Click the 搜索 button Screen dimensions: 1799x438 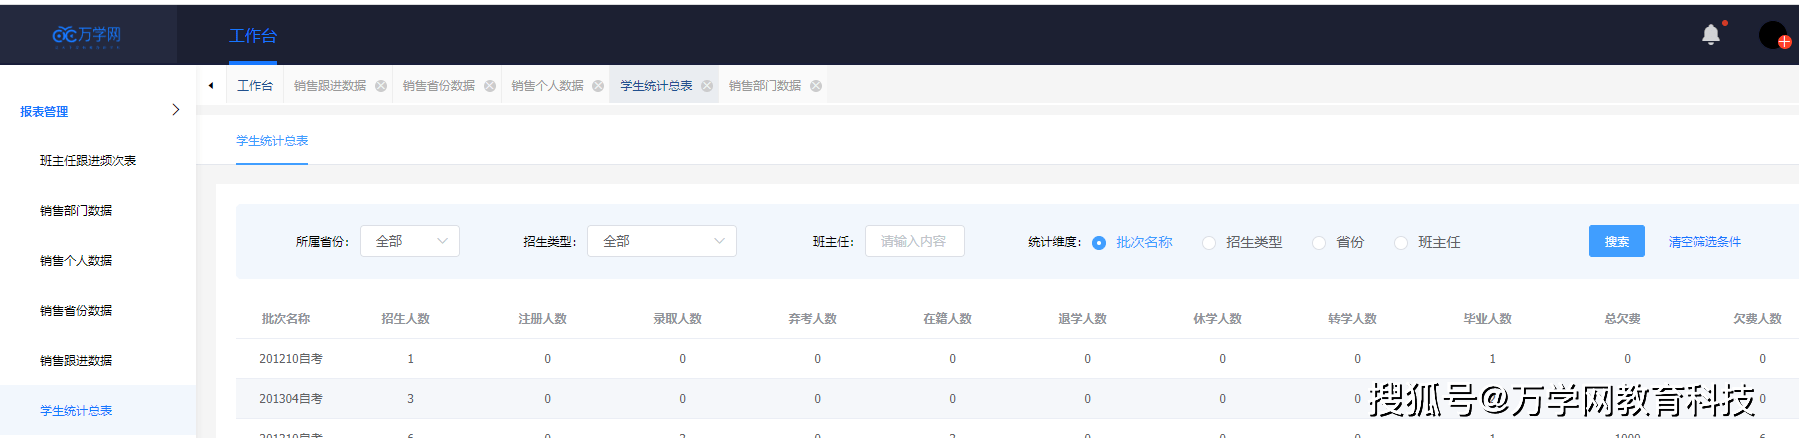point(1616,241)
